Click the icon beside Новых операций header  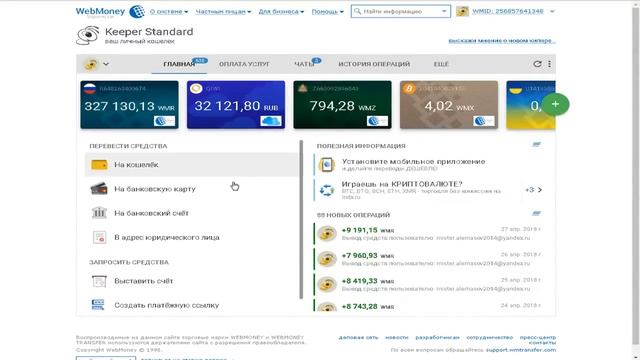[536, 213]
